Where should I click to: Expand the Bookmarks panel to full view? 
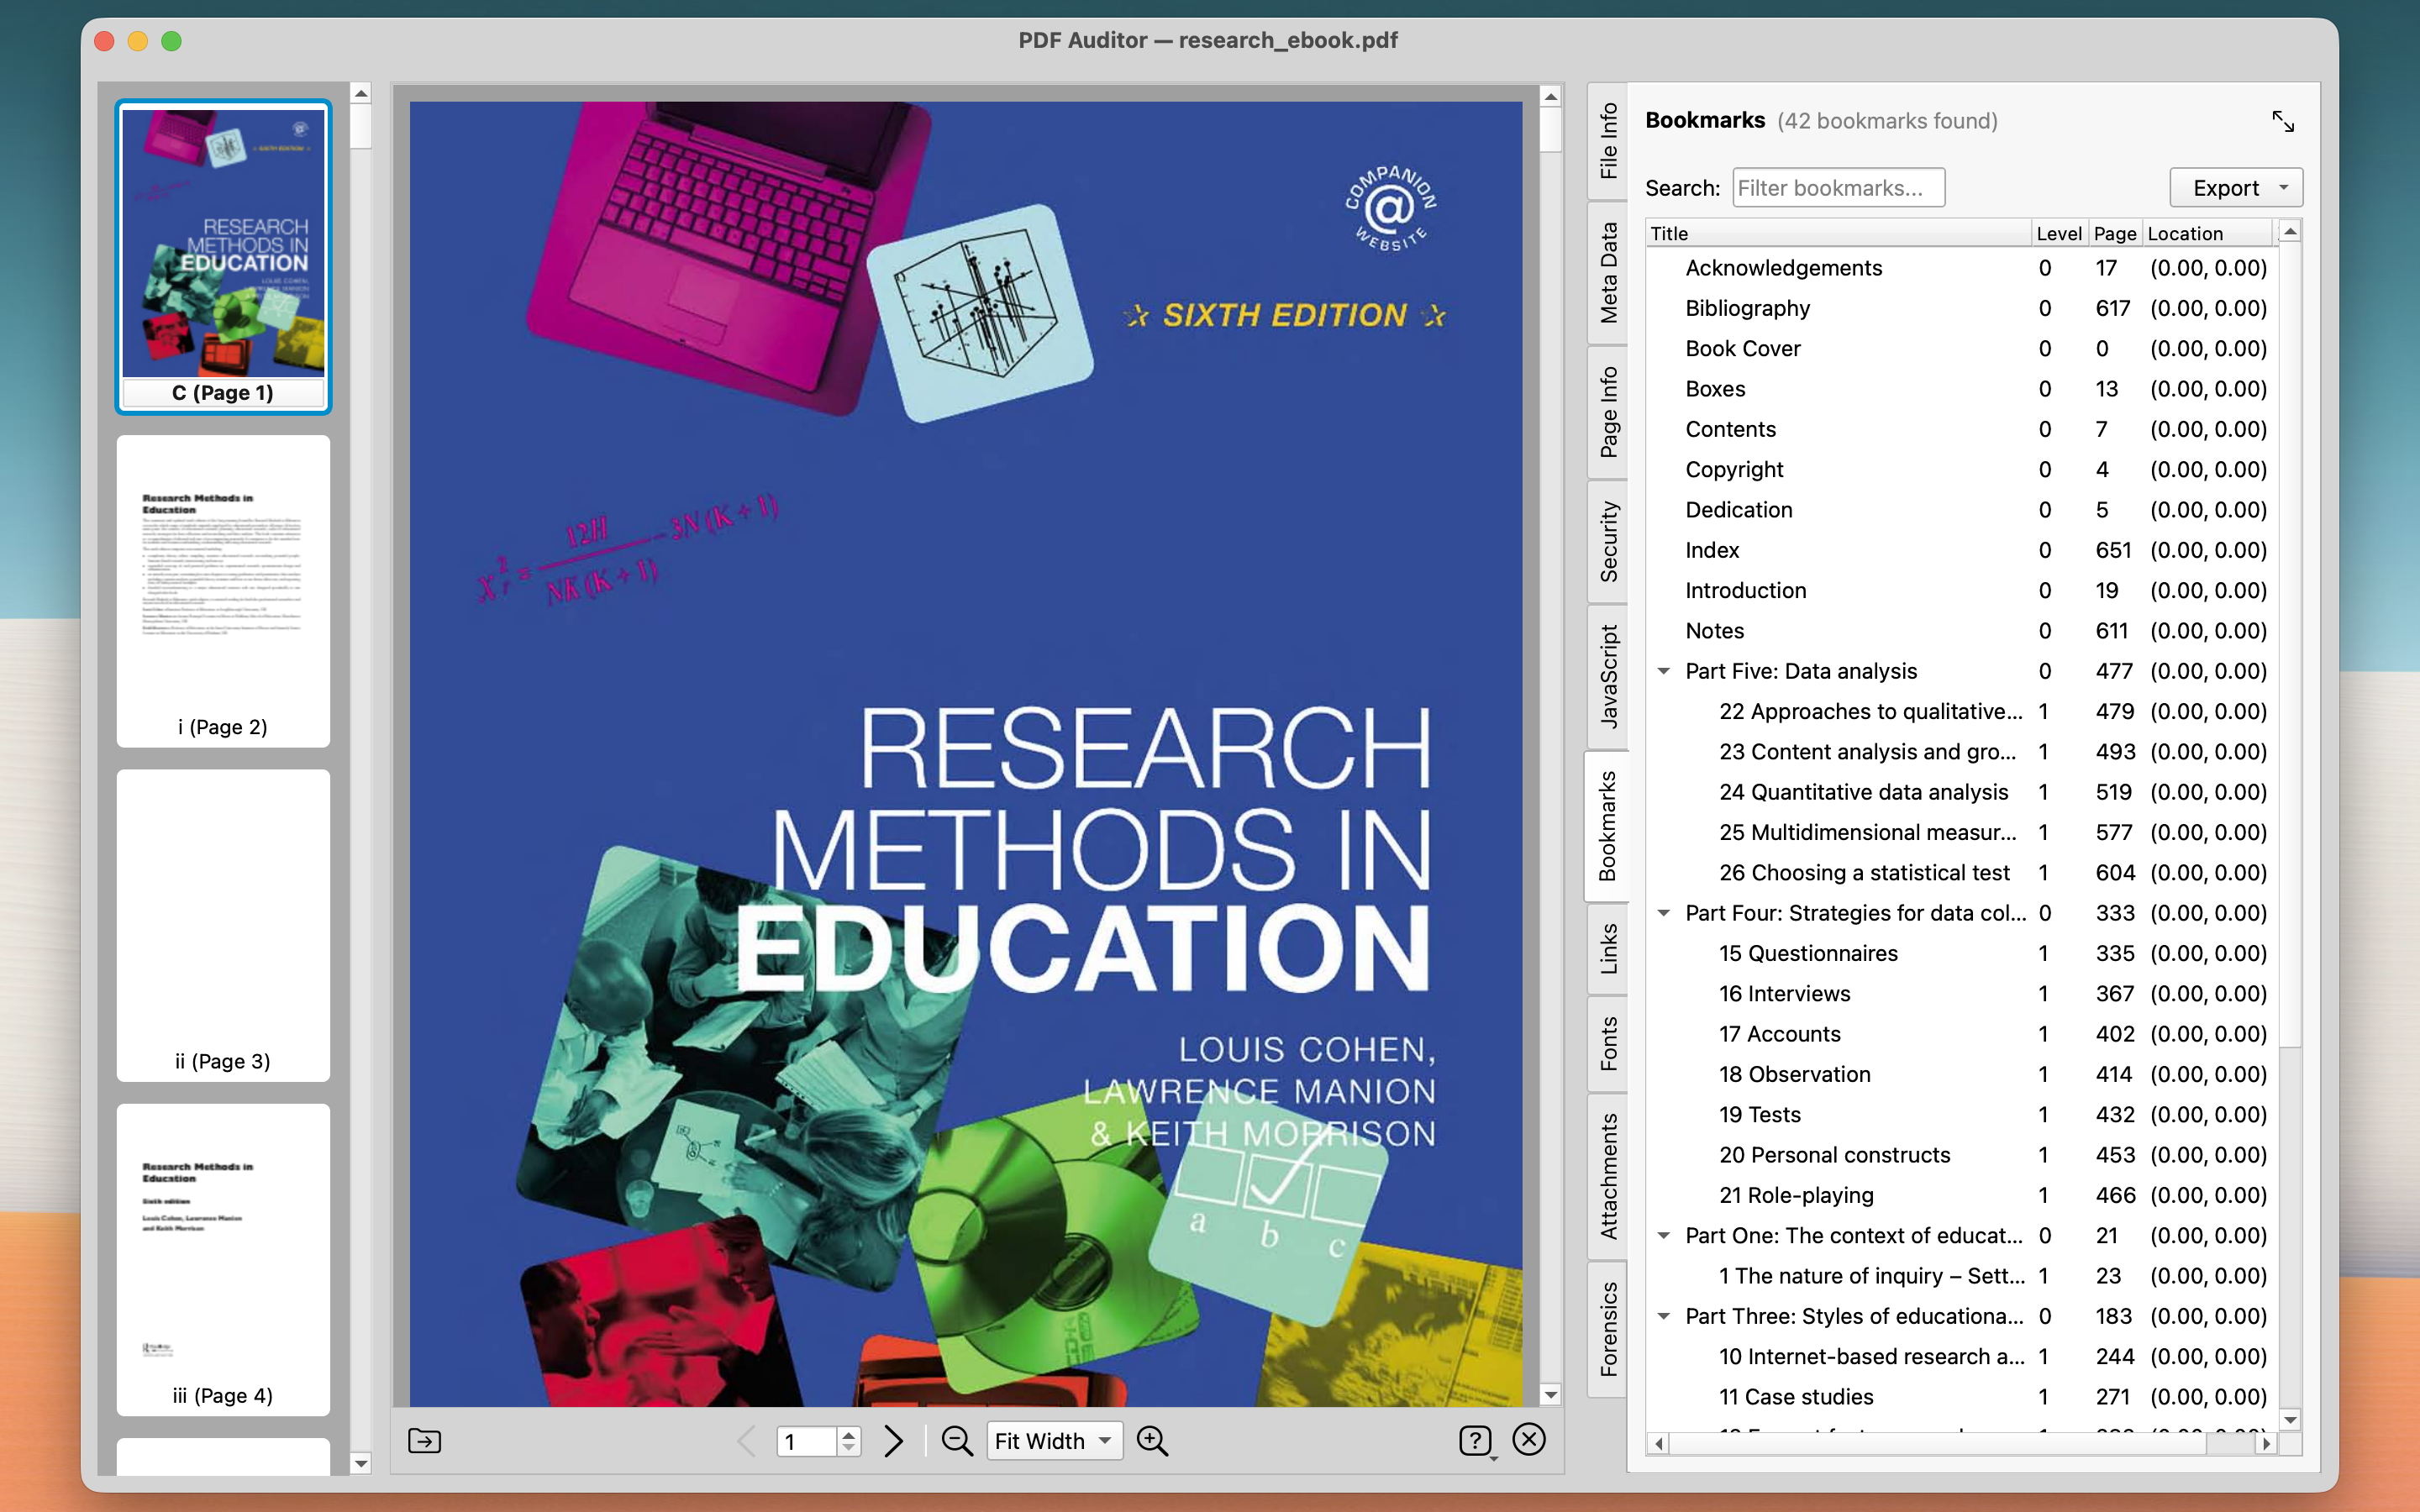pyautogui.click(x=2284, y=121)
